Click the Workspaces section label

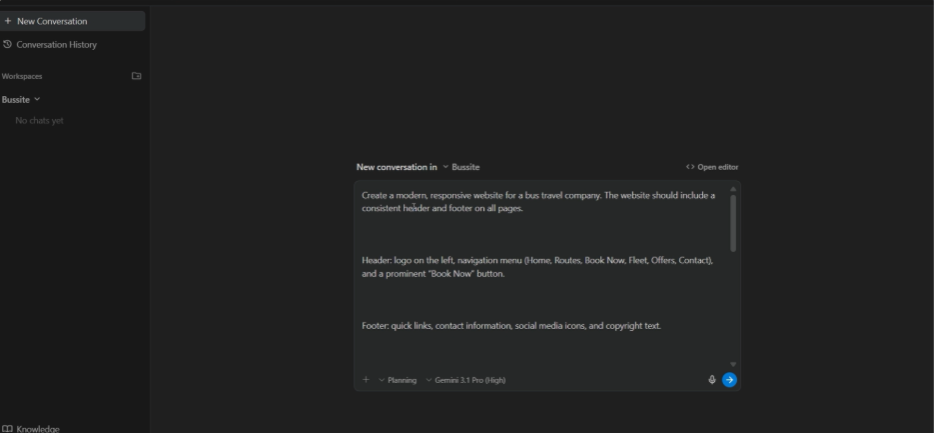(x=22, y=76)
